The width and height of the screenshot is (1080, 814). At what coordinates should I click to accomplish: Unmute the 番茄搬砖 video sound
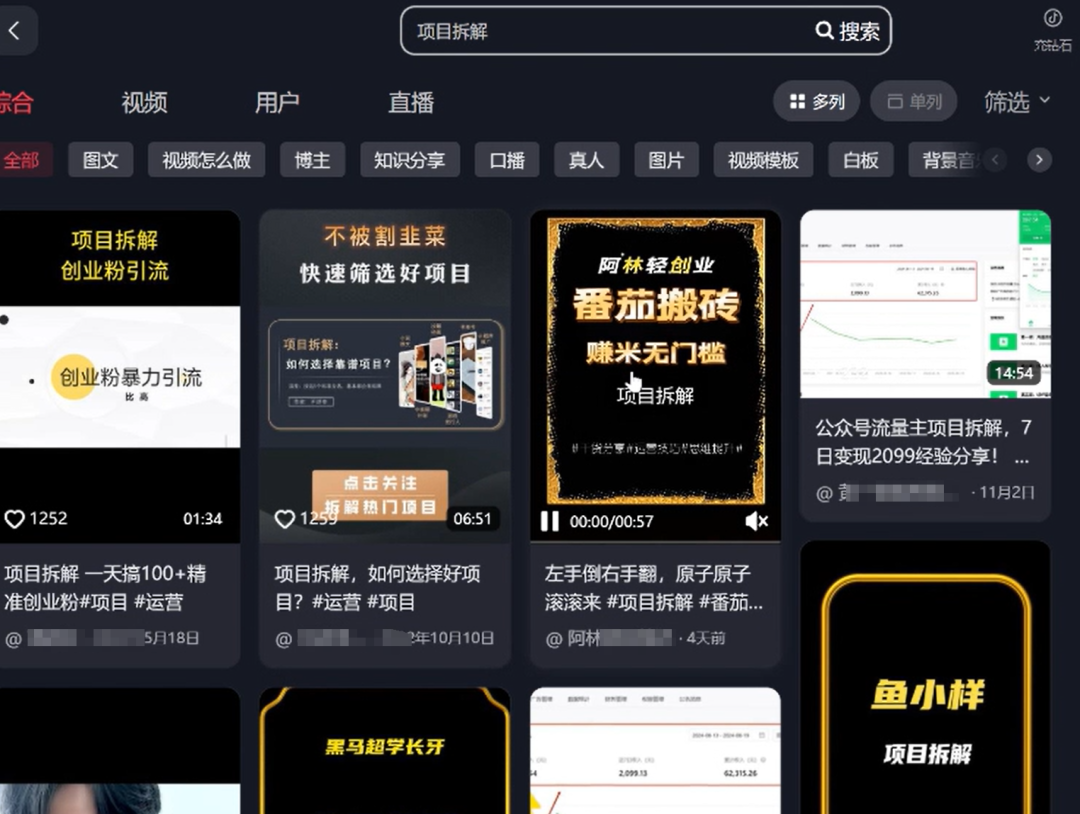click(756, 521)
